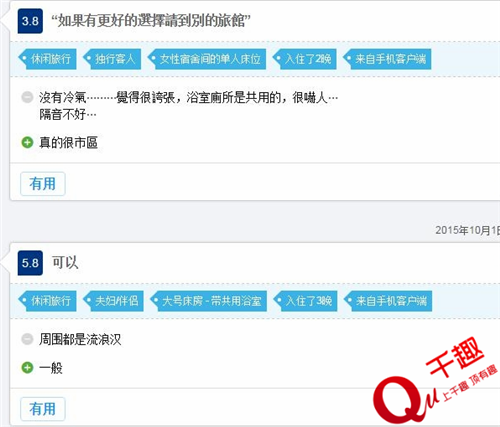This screenshot has width=500, height=427.
Task: Click the 2015年10月 review date
Action: point(467,230)
